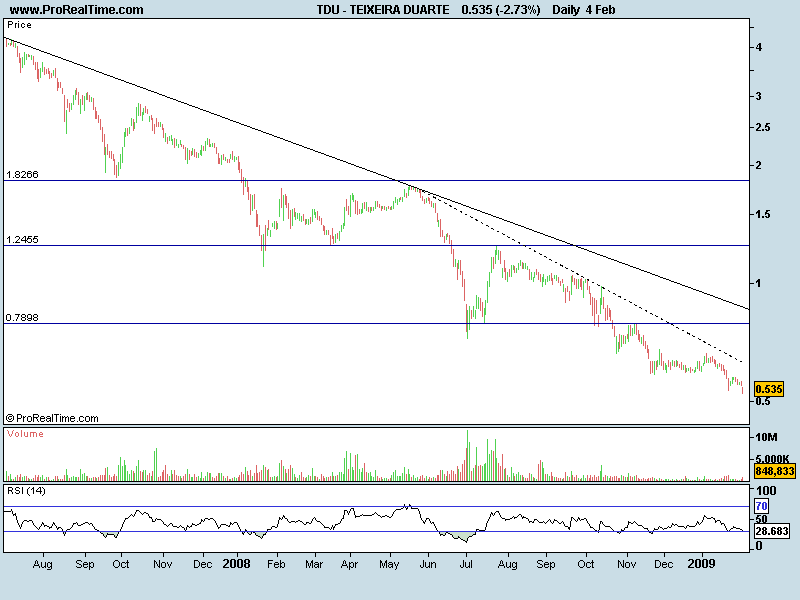
Task: Click the 10M tick on the volume scale
Action: click(766, 437)
